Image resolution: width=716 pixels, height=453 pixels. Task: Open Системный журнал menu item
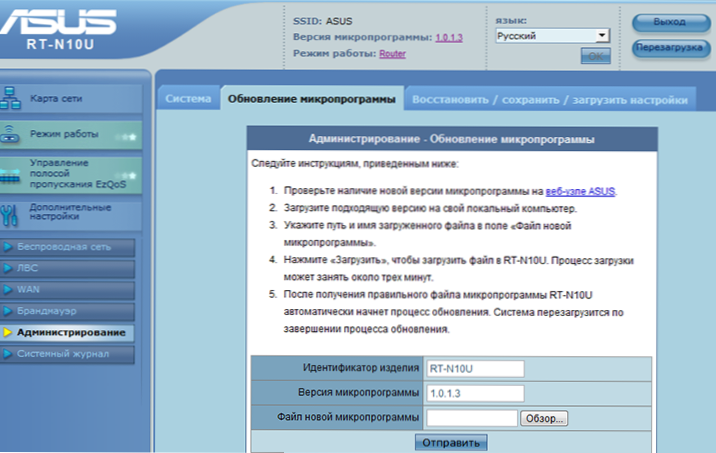coord(67,354)
